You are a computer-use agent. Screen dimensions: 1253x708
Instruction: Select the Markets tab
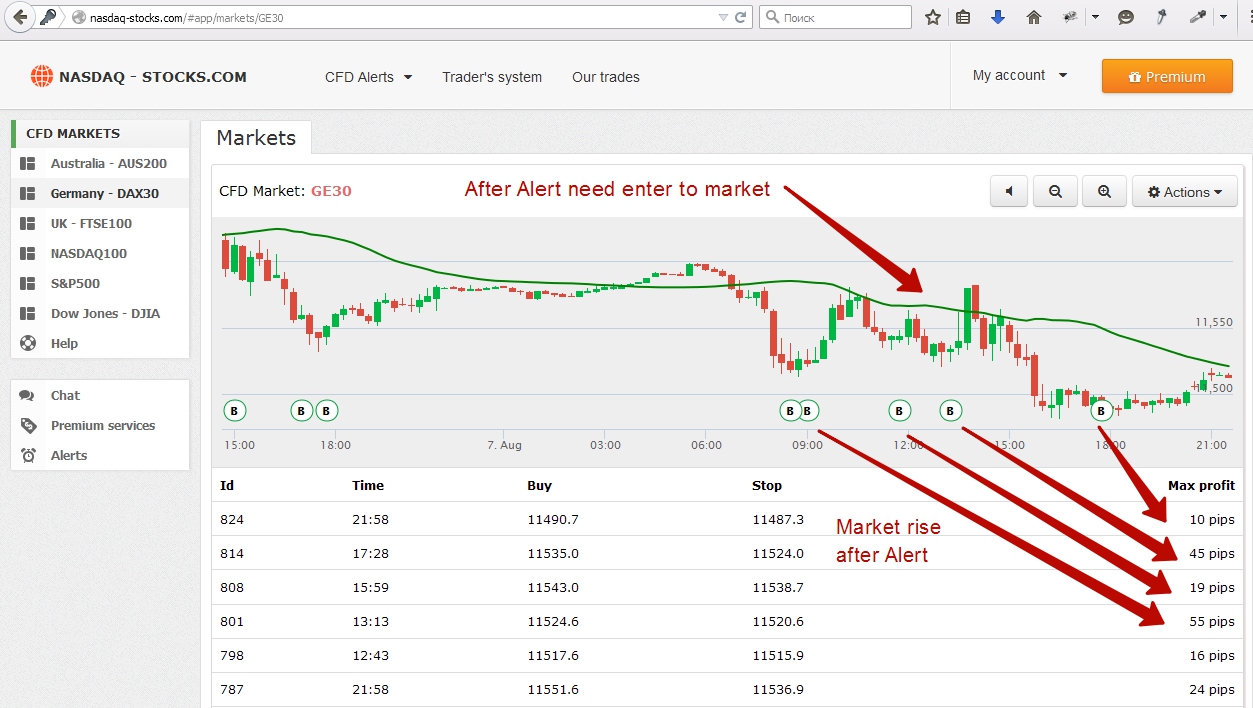[256, 138]
